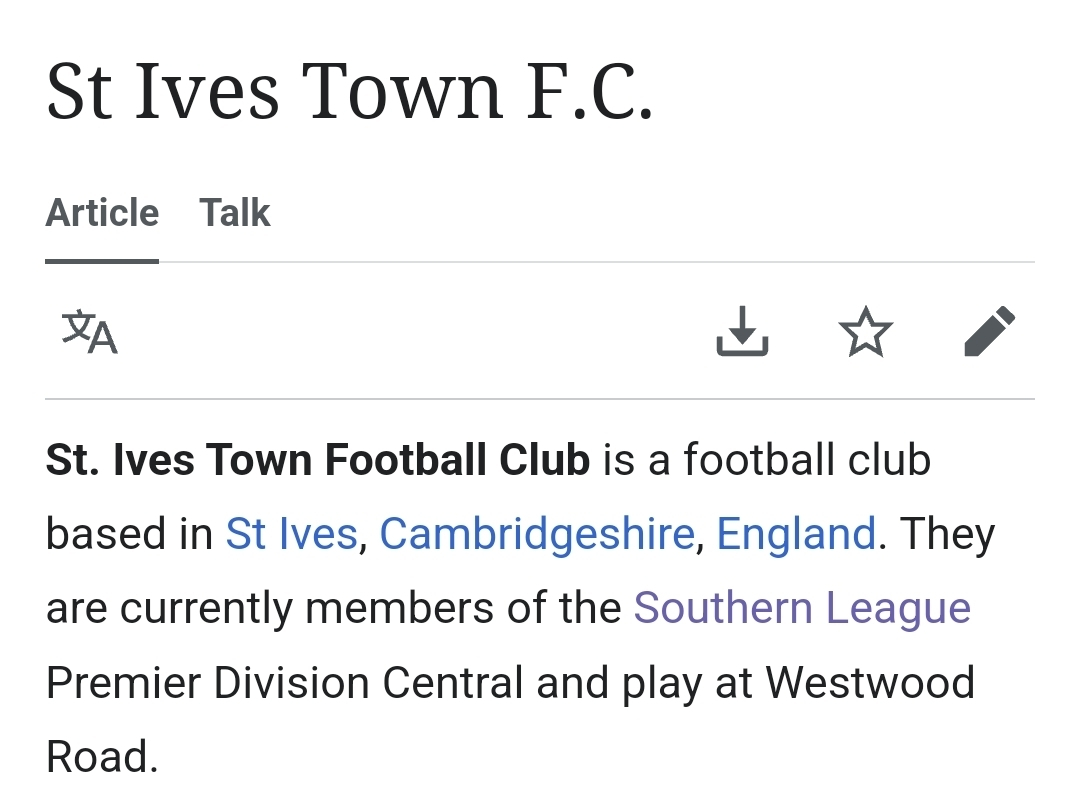
Task: Click the St Ives Town F.C. page heading
Action: click(x=349, y=92)
